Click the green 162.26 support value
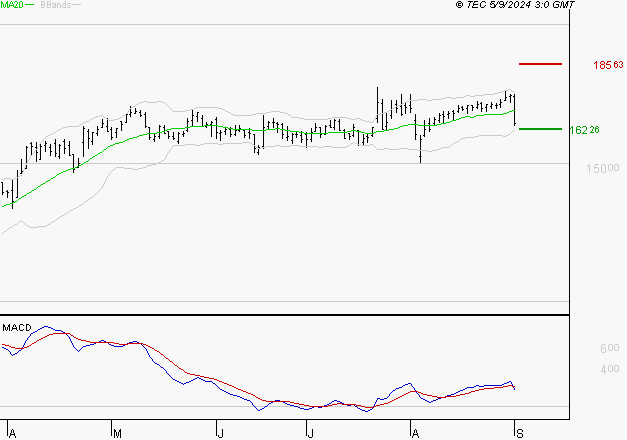Screen dimensions: 627x440 pos(584,130)
